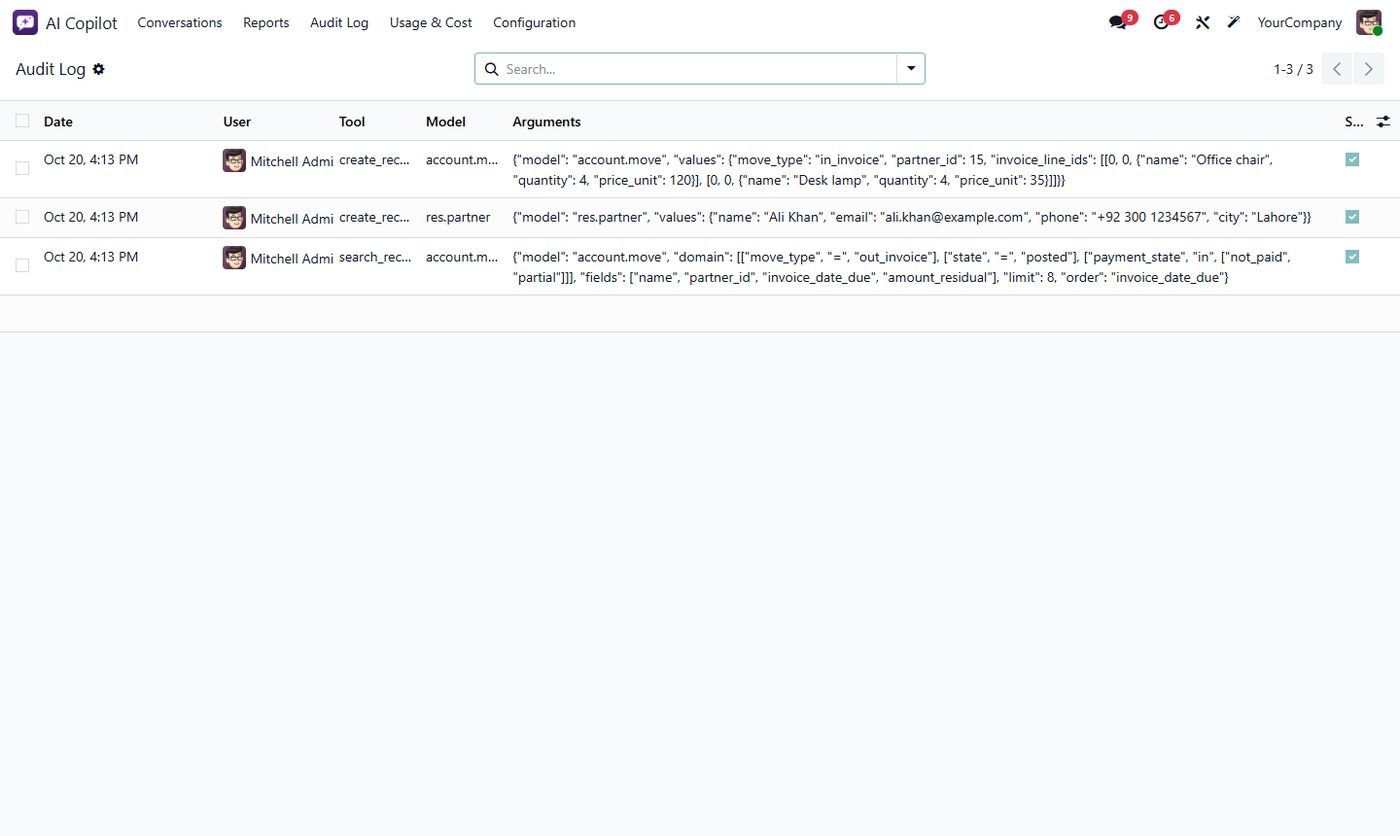Select the row containing Office chair invoice
This screenshot has width=1400, height=836.
pyautogui.click(x=22, y=168)
